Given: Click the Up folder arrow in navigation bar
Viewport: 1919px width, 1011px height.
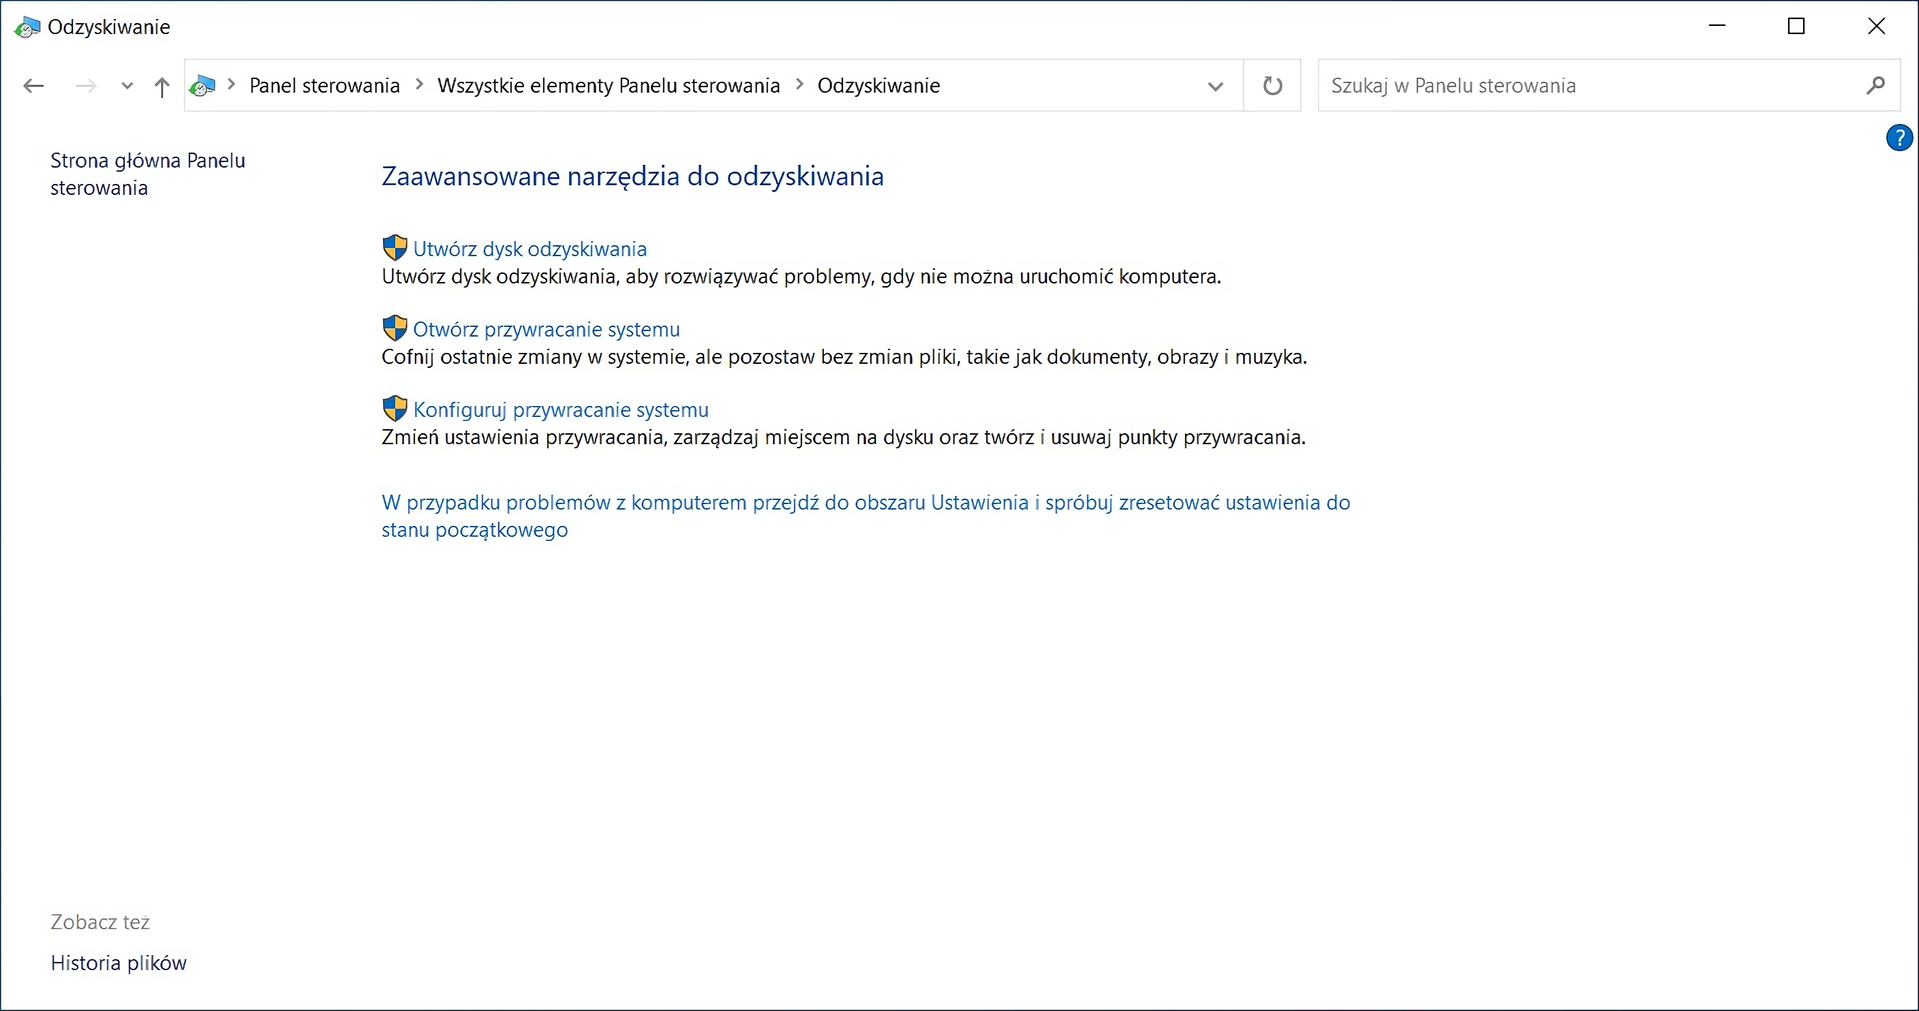Looking at the screenshot, I should coord(161,86).
